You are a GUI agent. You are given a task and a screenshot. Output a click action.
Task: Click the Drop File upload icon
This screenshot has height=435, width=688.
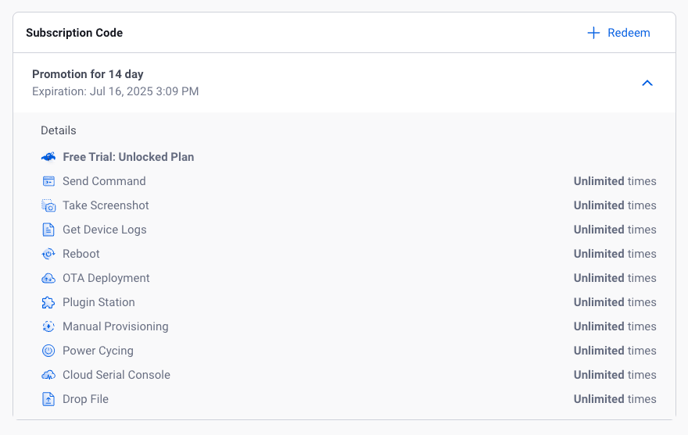(48, 399)
